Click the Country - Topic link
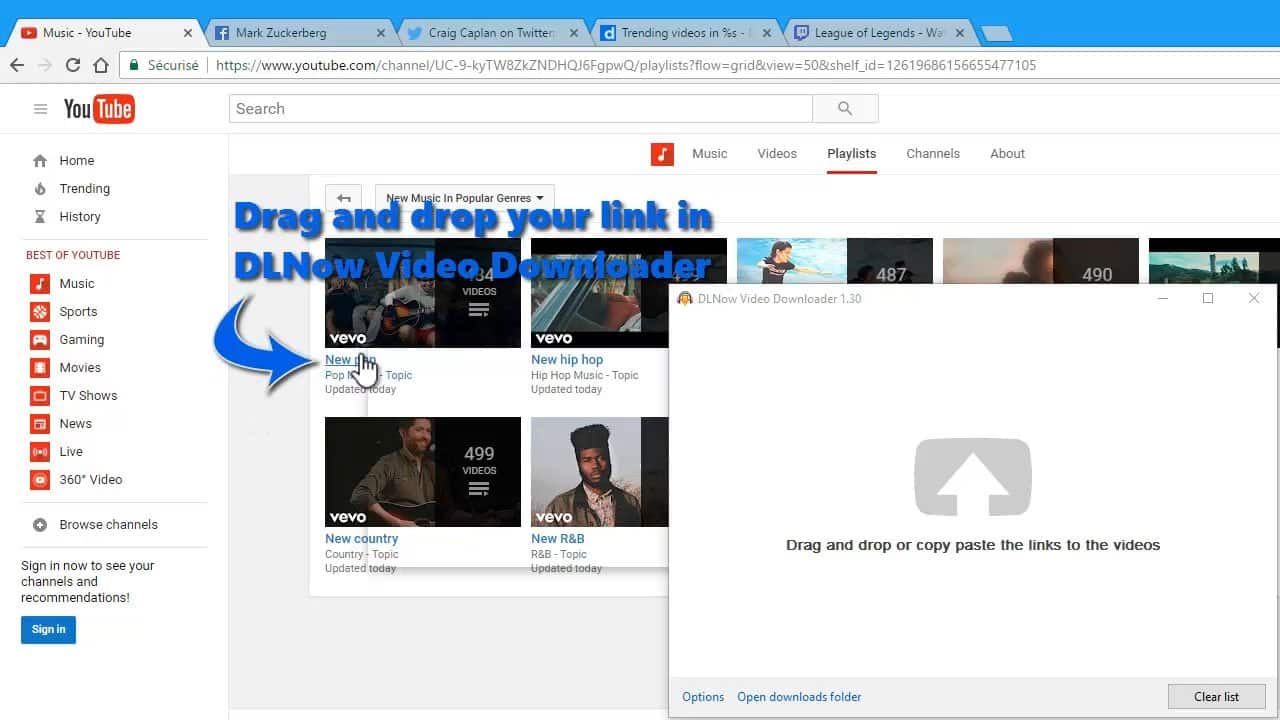1280x720 pixels. click(x=361, y=554)
